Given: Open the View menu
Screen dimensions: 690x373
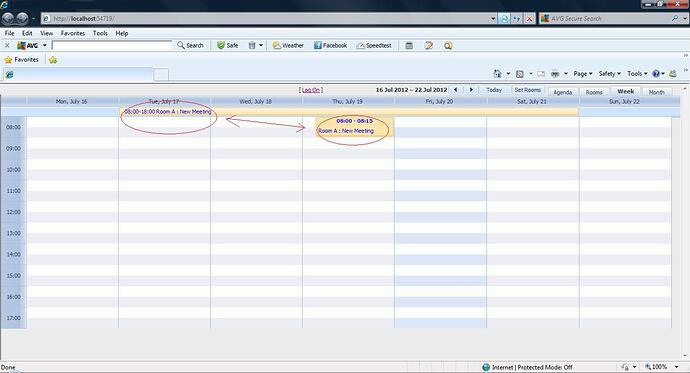Looking at the screenshot, I should pos(47,33).
